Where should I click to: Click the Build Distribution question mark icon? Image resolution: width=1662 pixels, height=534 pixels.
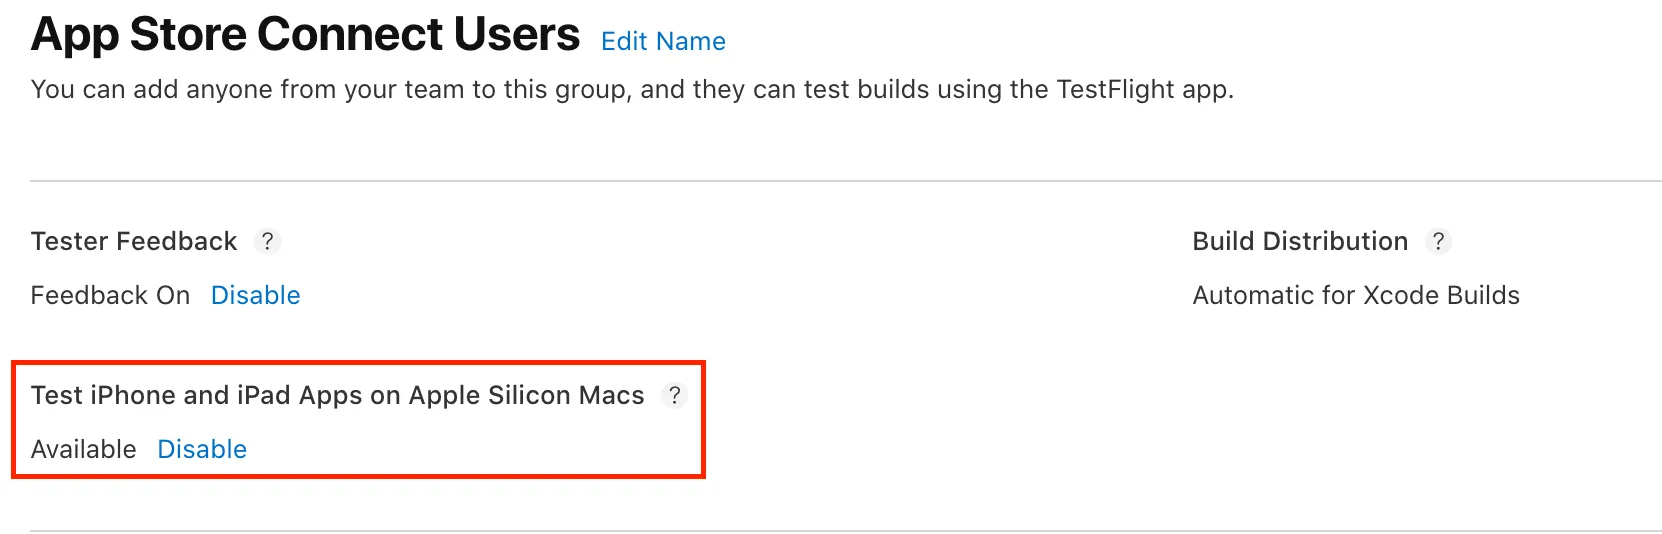[1438, 241]
